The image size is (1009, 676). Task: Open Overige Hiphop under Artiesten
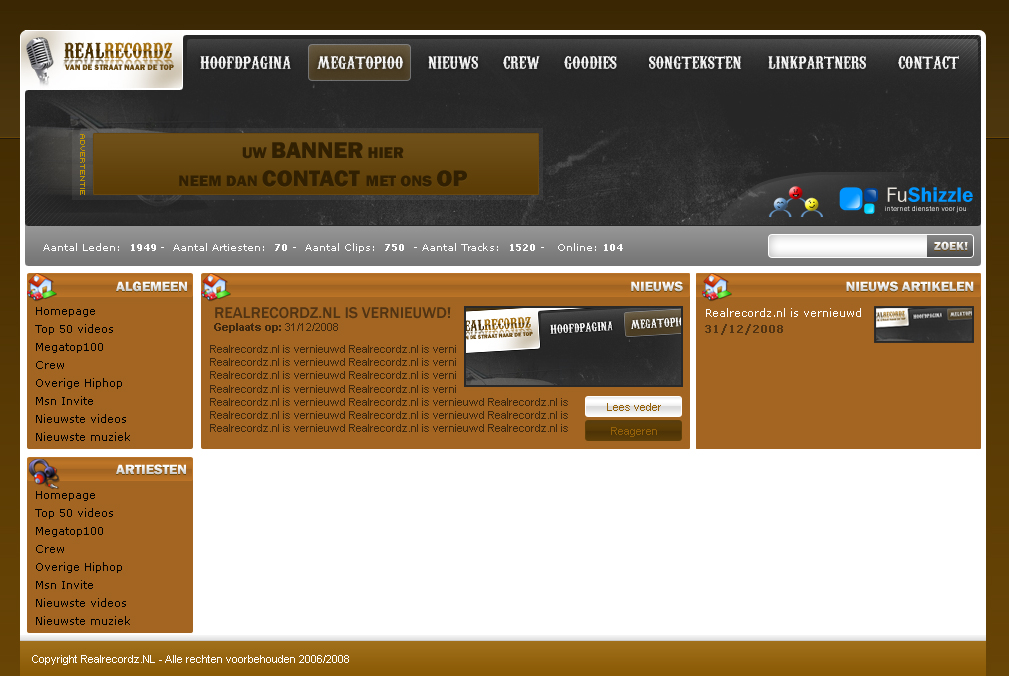[x=79, y=567]
